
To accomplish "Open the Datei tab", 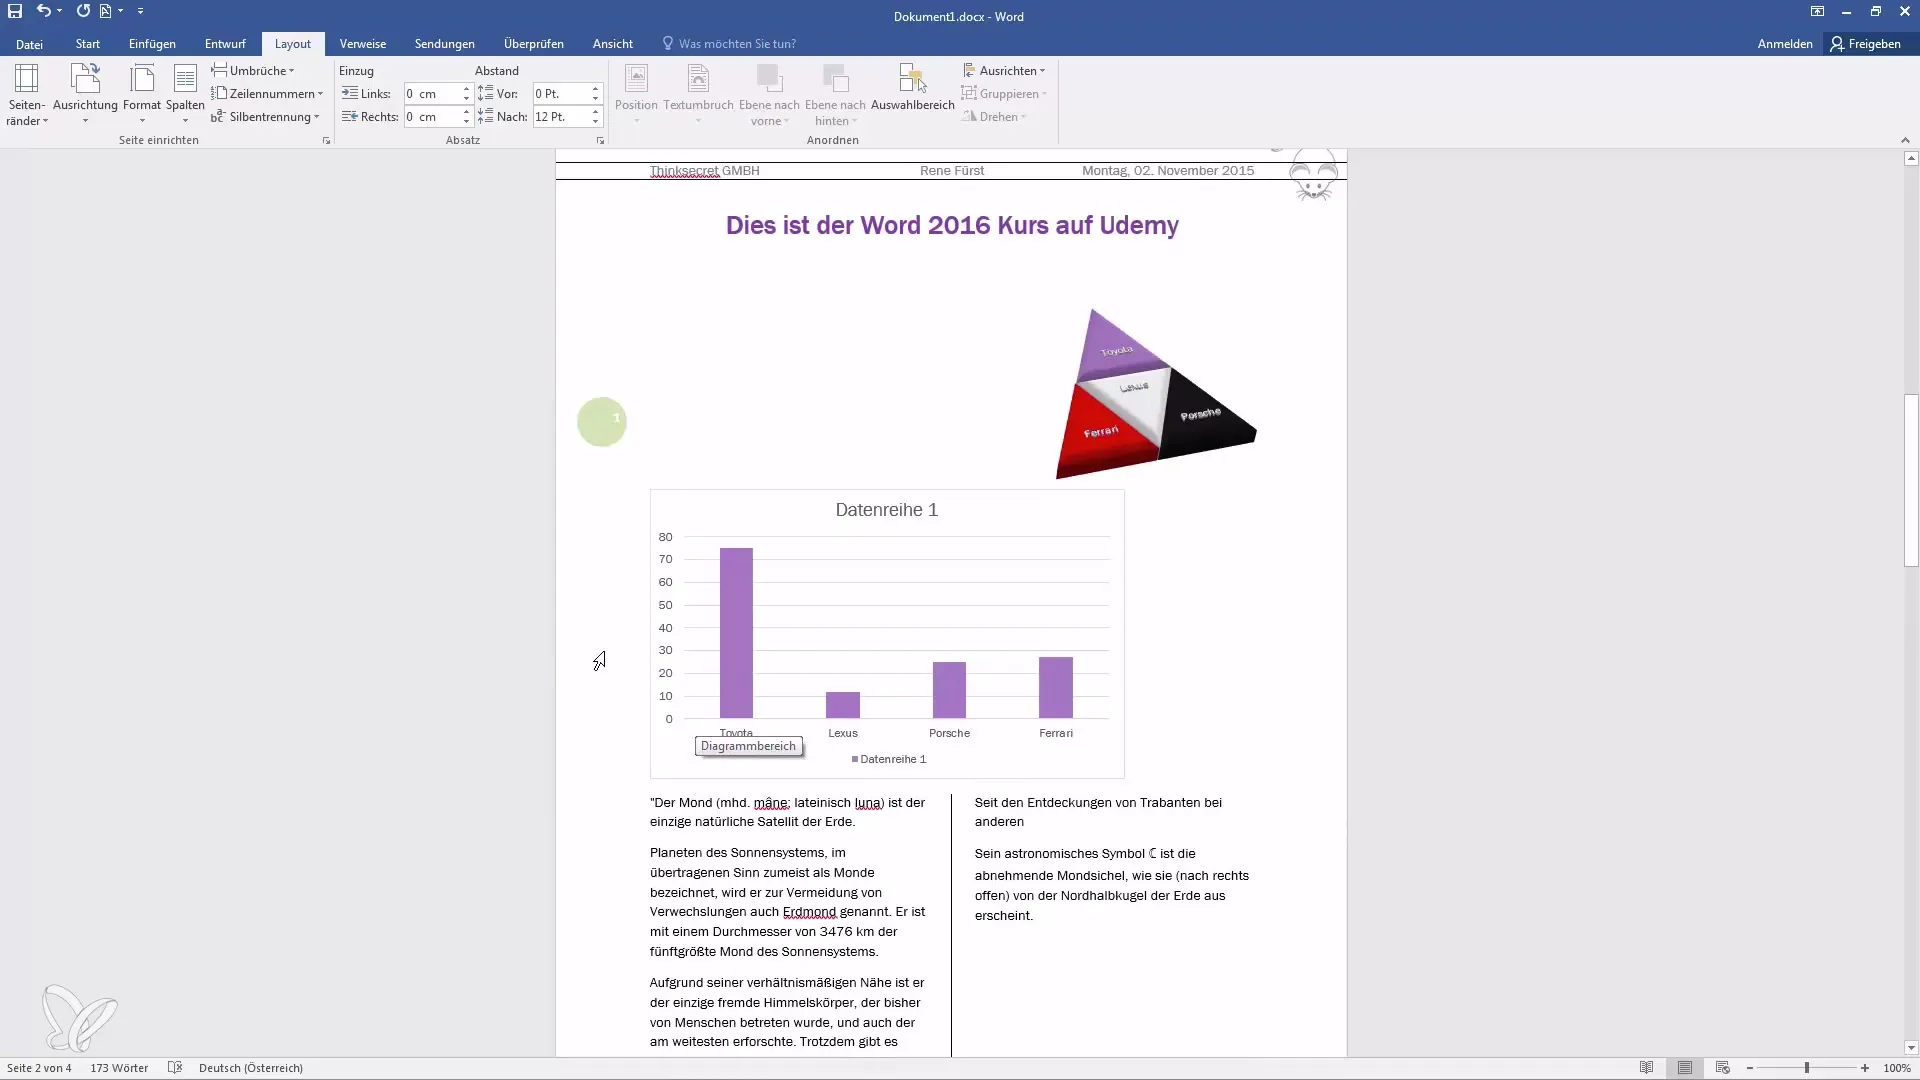I will [29, 44].
